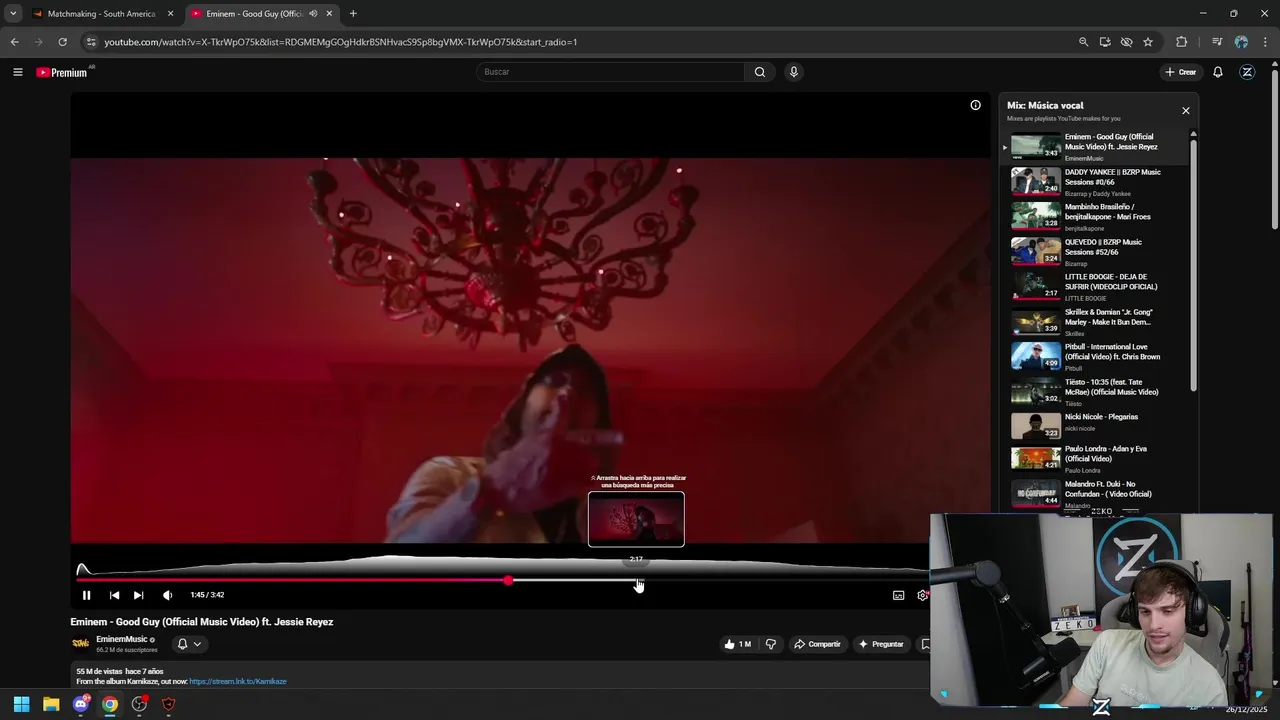This screenshot has height=720, width=1280.
Task: Start voice search with microphone icon
Action: click(793, 72)
